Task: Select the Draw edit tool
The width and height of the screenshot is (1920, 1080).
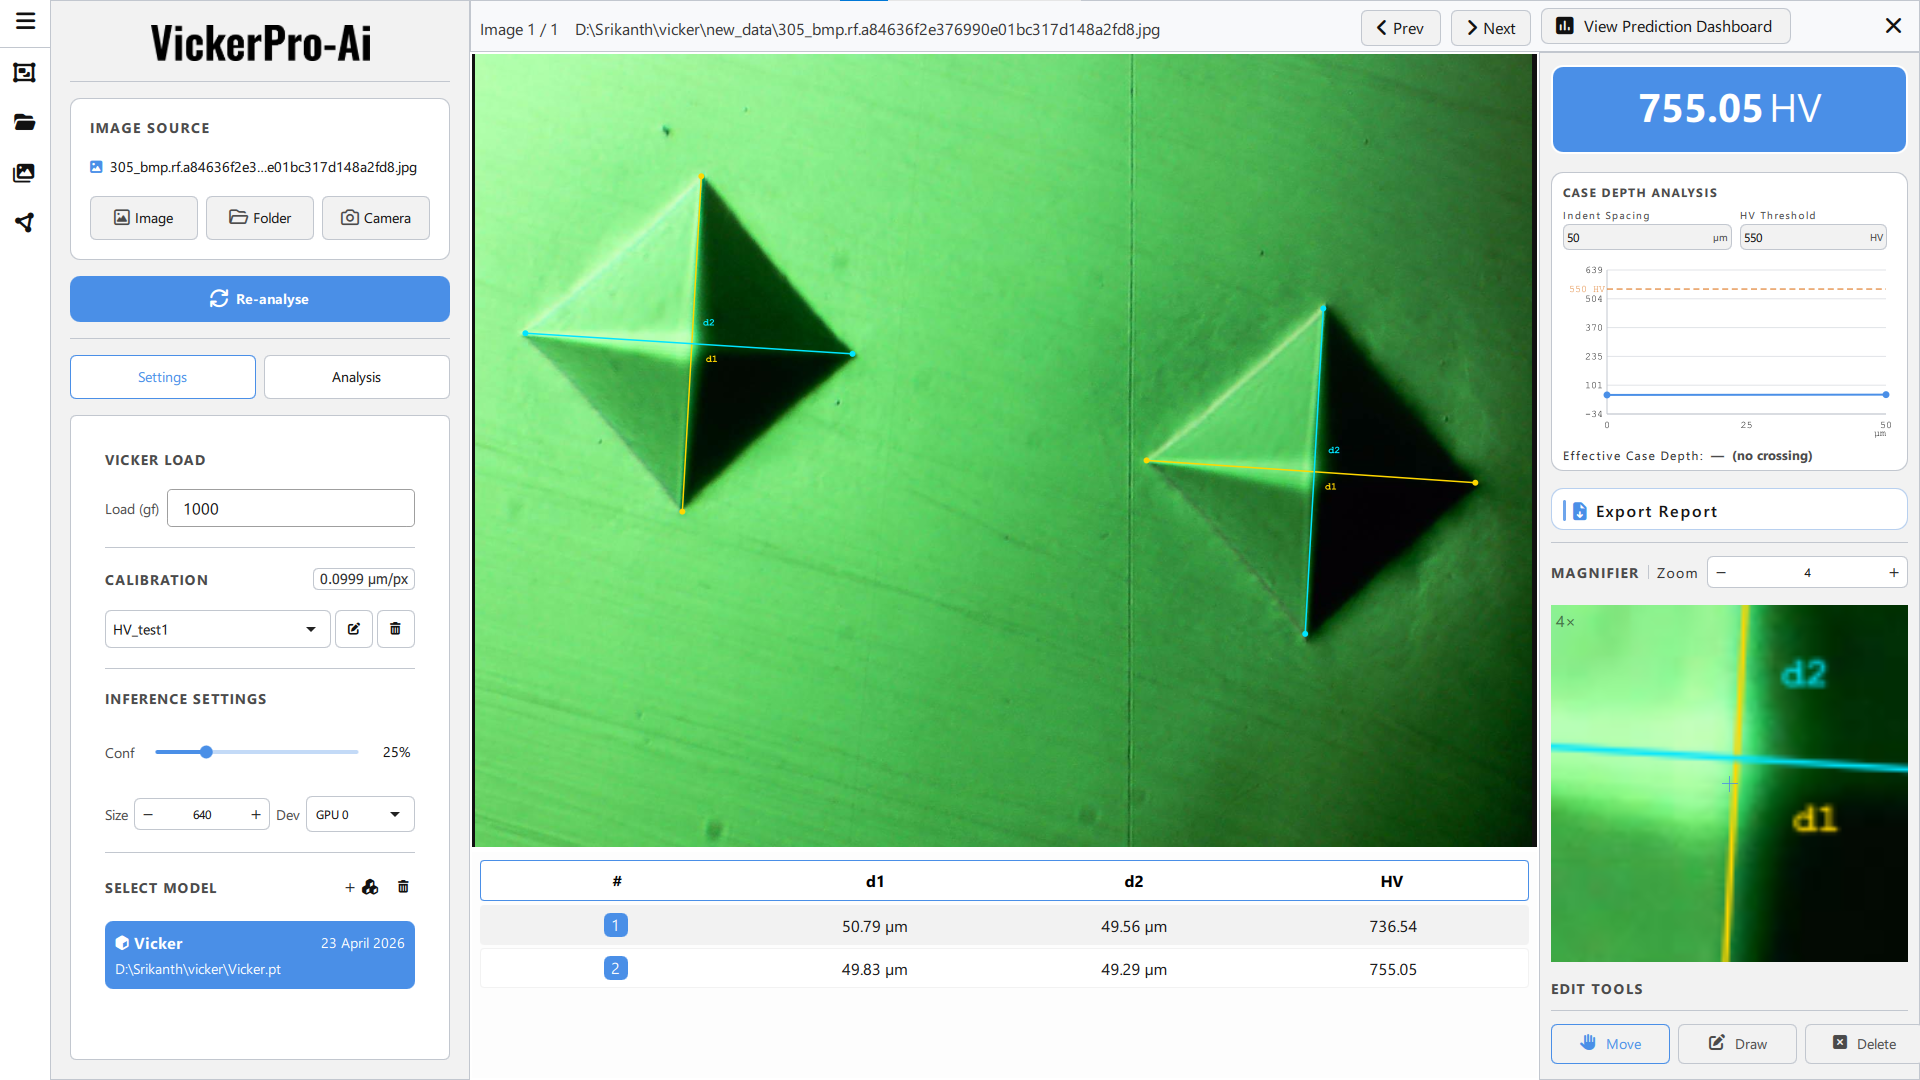Action: (x=1737, y=1043)
